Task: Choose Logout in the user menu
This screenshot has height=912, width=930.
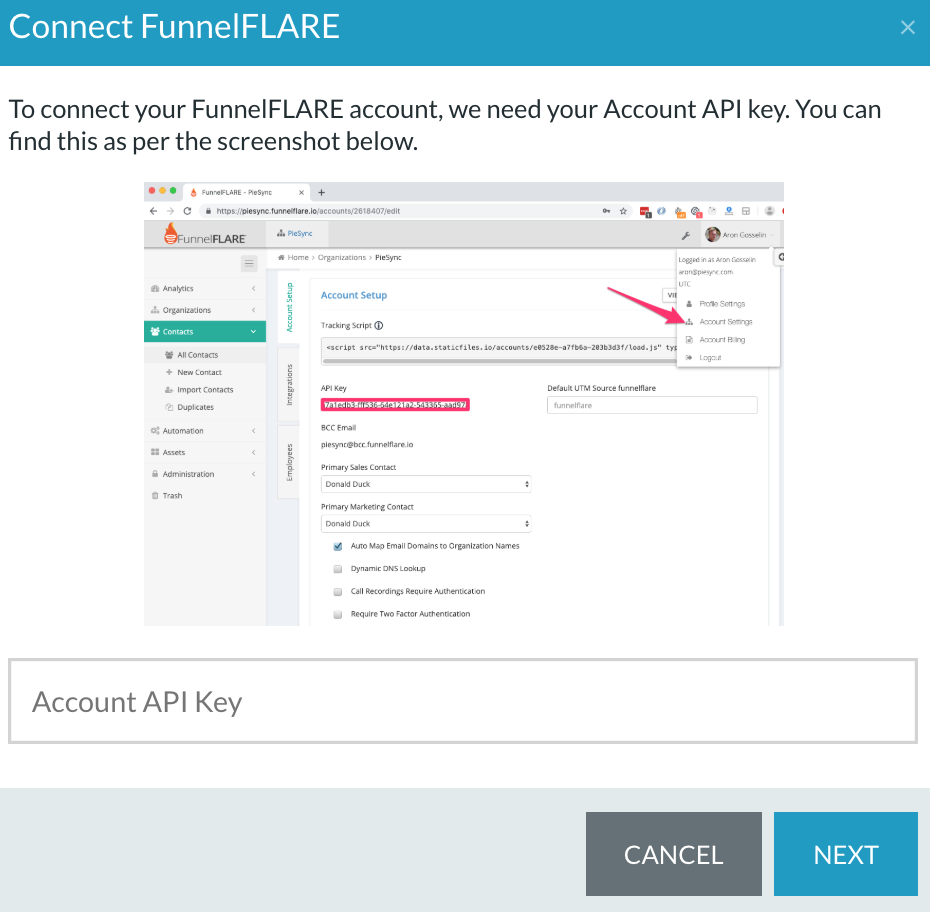Action: coord(710,358)
